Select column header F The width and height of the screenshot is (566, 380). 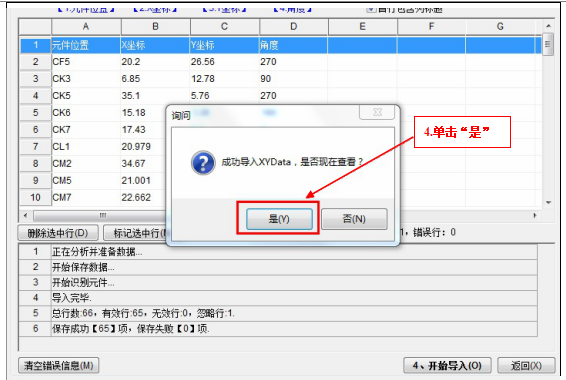pyautogui.click(x=431, y=27)
